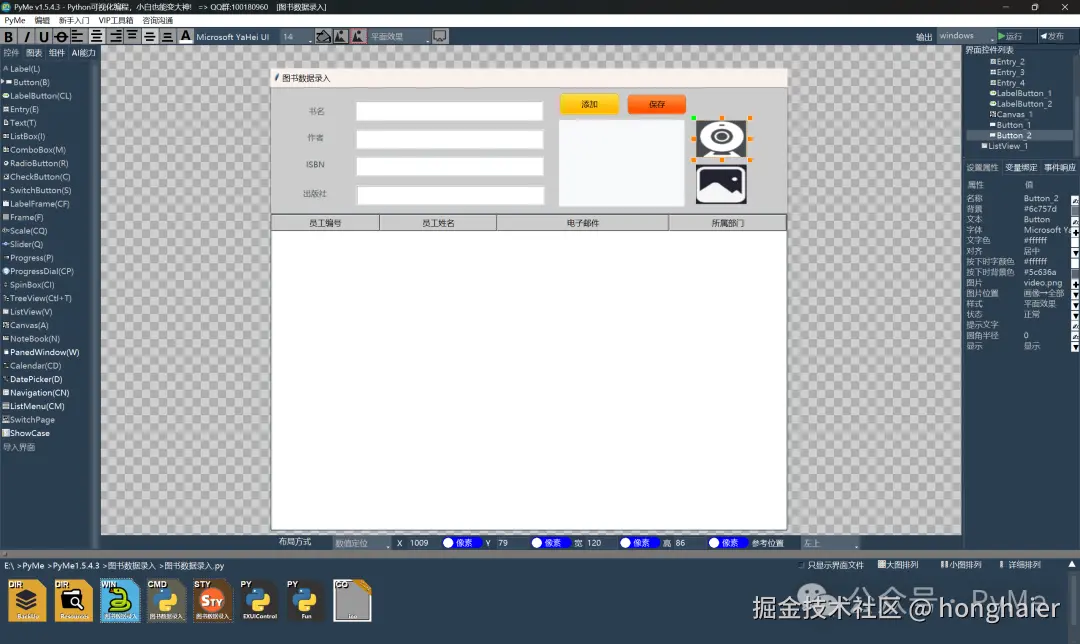
Task: Toggle the 像素 switch next to 宽 value
Action: click(638, 543)
